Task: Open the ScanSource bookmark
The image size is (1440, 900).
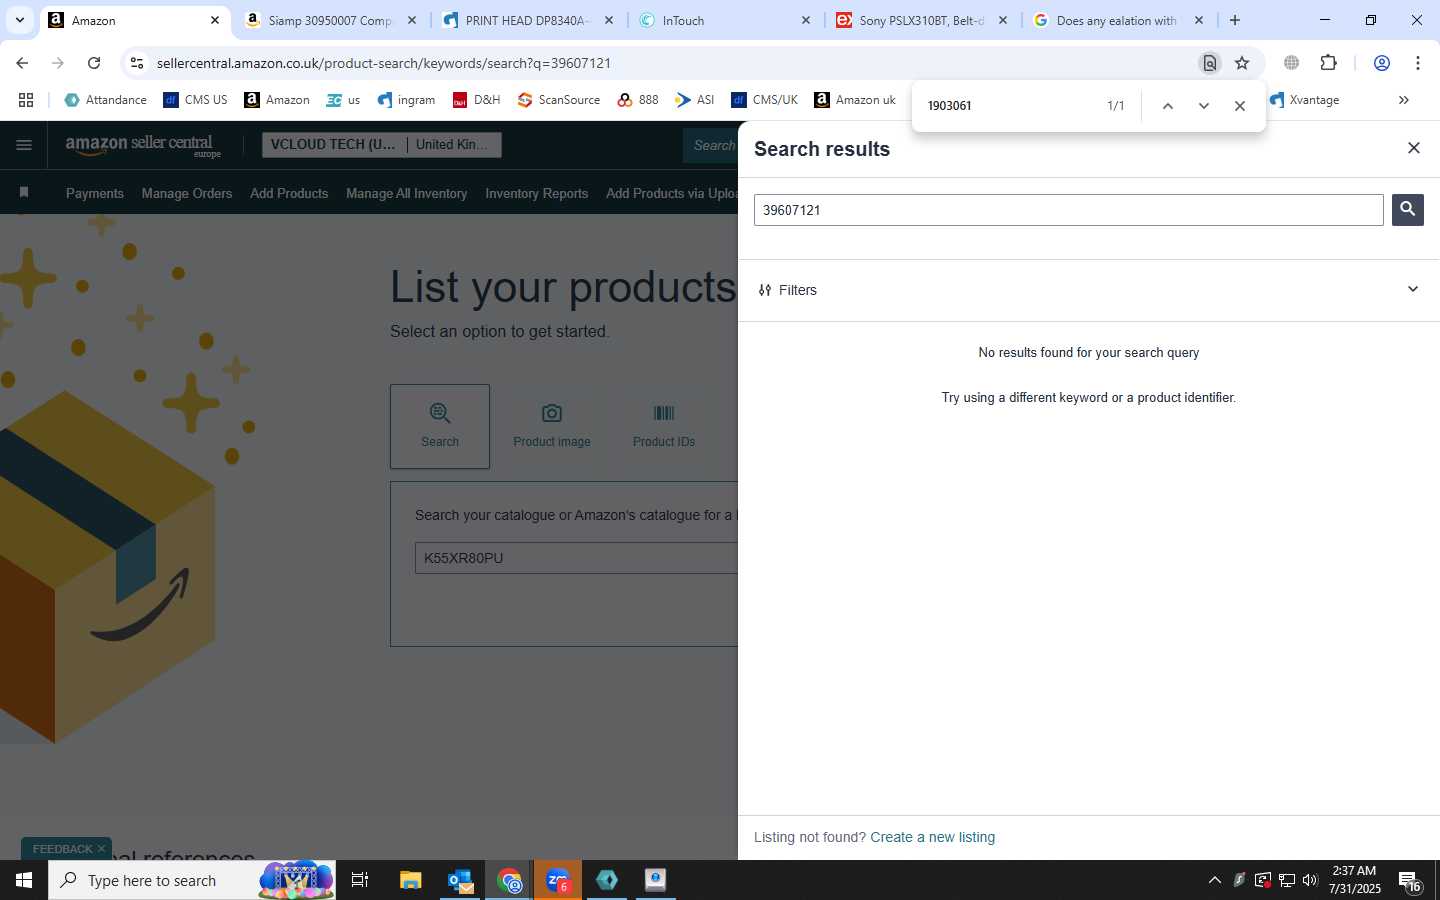Action: tap(559, 100)
